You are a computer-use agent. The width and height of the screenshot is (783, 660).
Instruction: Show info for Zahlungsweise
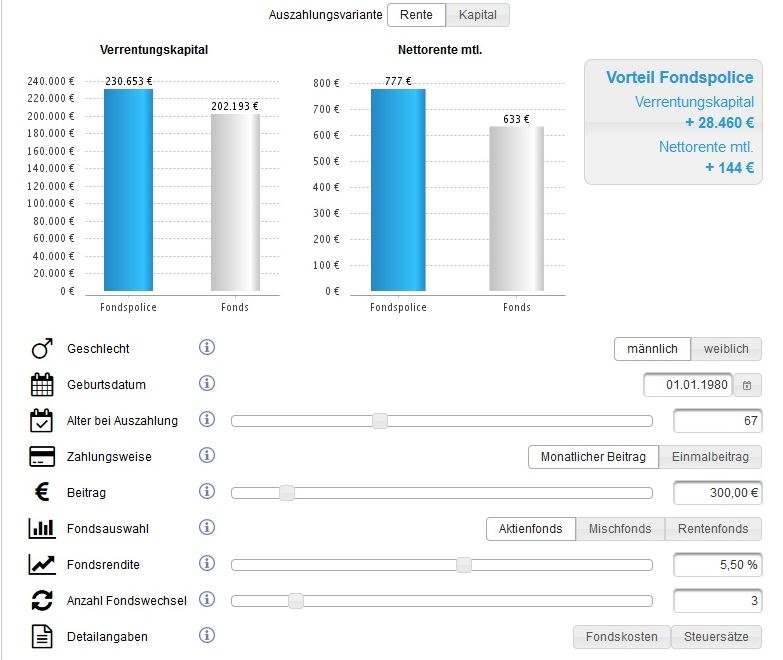207,456
